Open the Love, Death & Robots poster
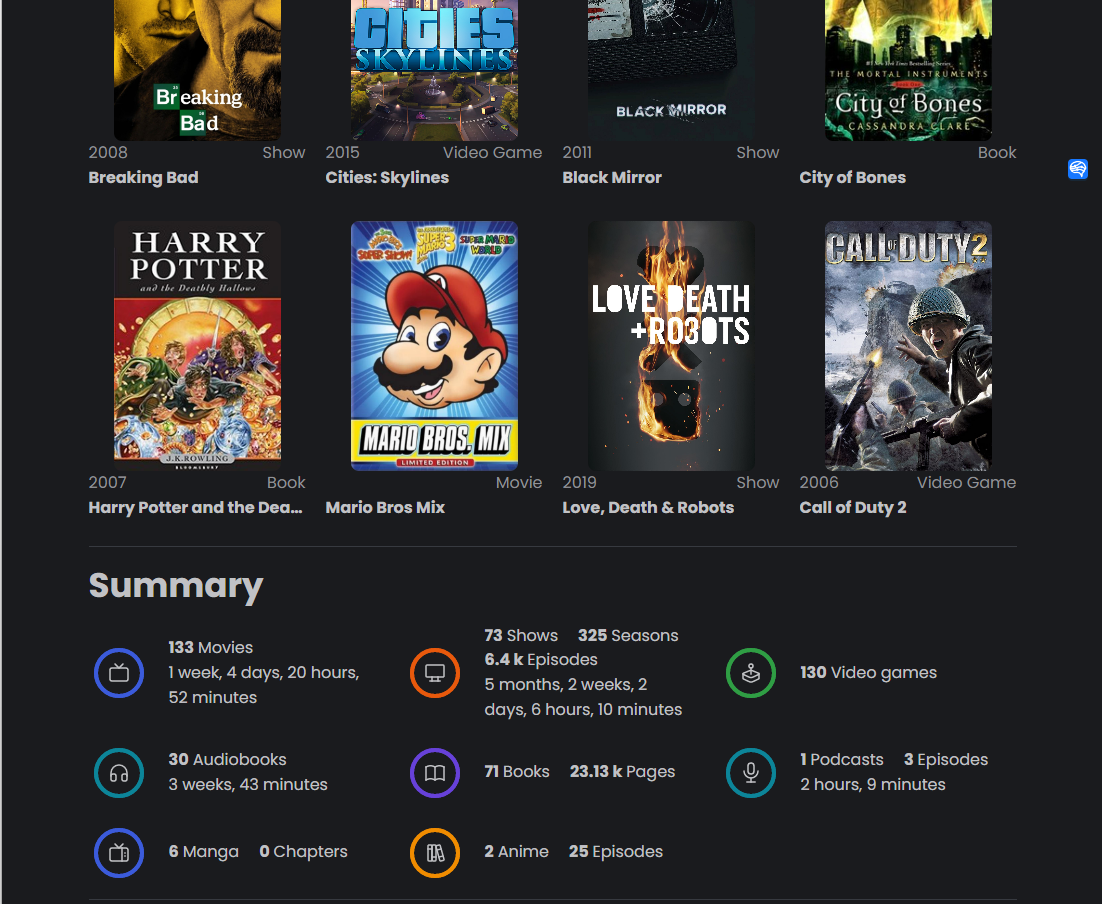 (671, 345)
